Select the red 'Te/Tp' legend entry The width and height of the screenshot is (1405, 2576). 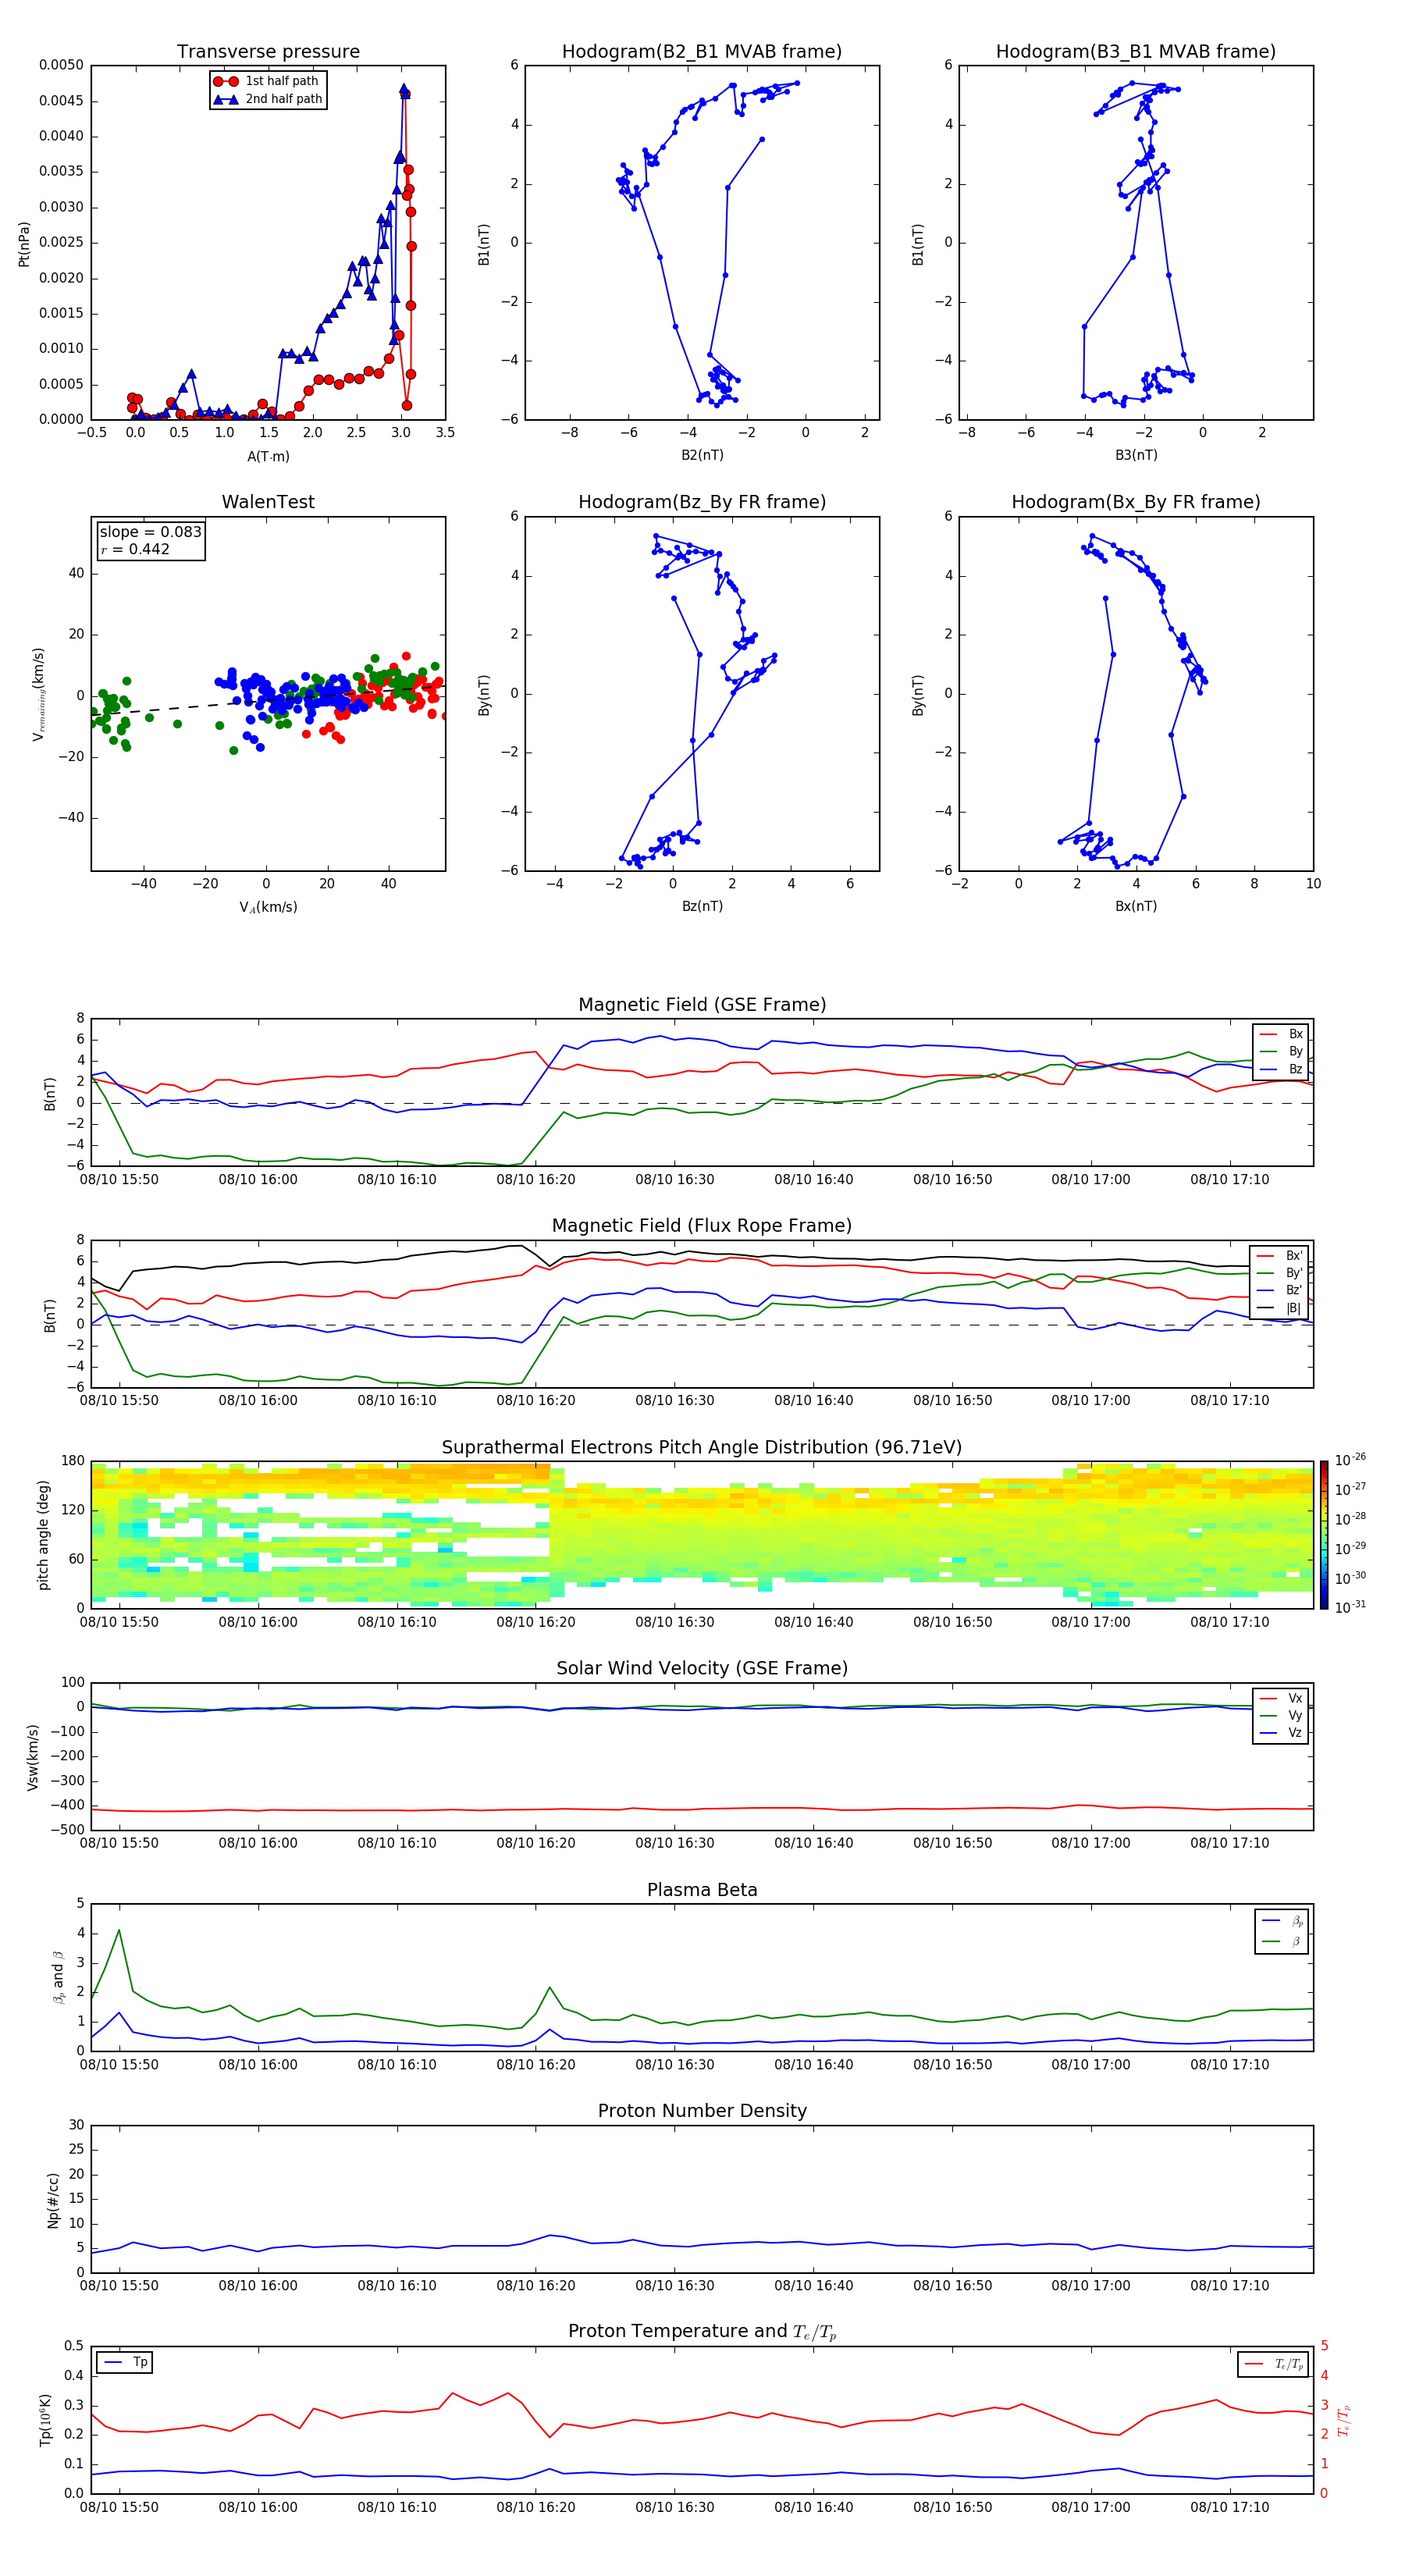[x=1274, y=2364]
